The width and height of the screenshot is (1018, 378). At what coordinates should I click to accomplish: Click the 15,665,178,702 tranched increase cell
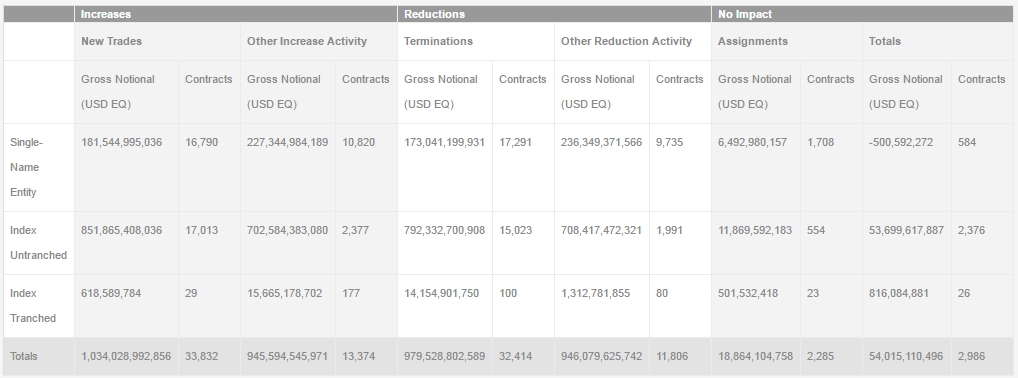pos(284,293)
